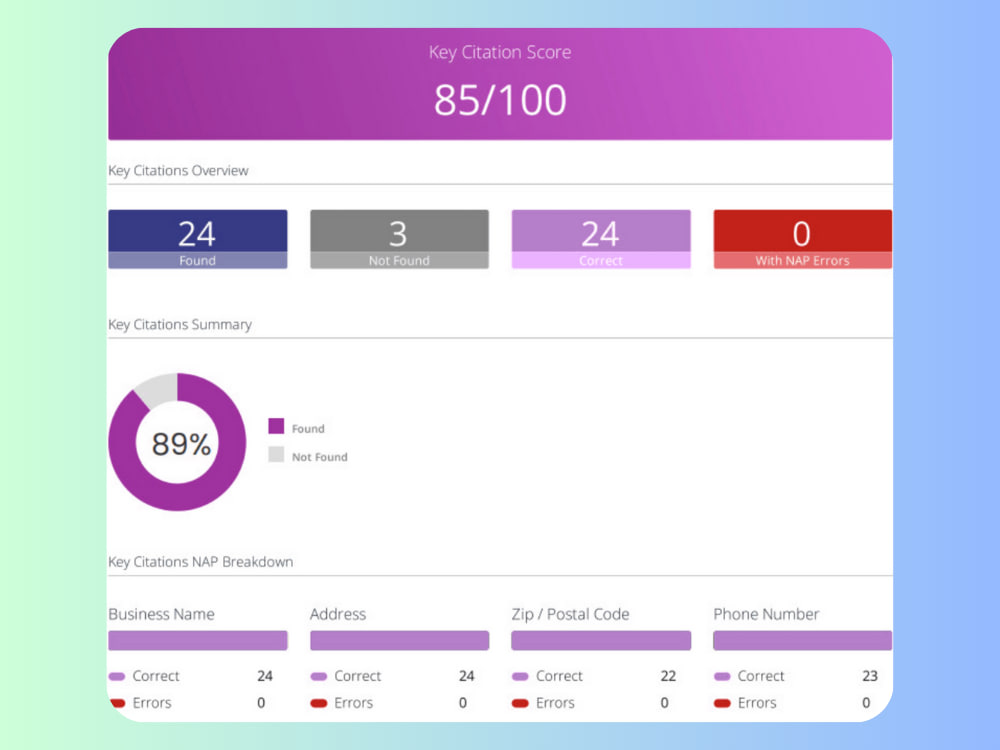Click the Key Citations Summary heading
Viewport: 1000px width, 750px height.
point(180,324)
